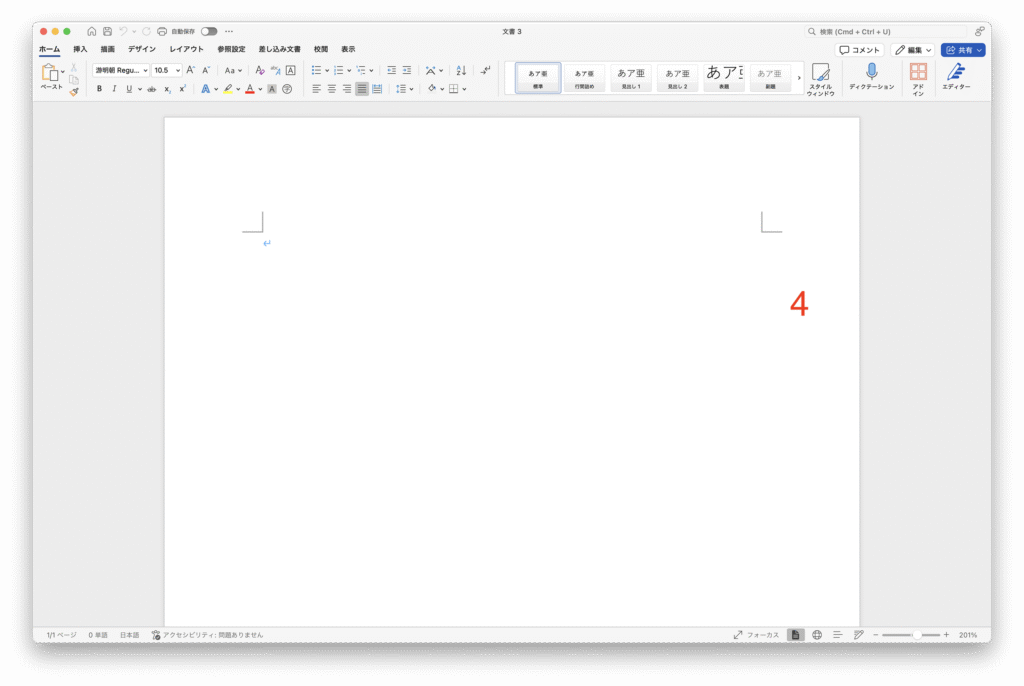Align text right
The height and width of the screenshot is (686, 1024).
click(347, 89)
